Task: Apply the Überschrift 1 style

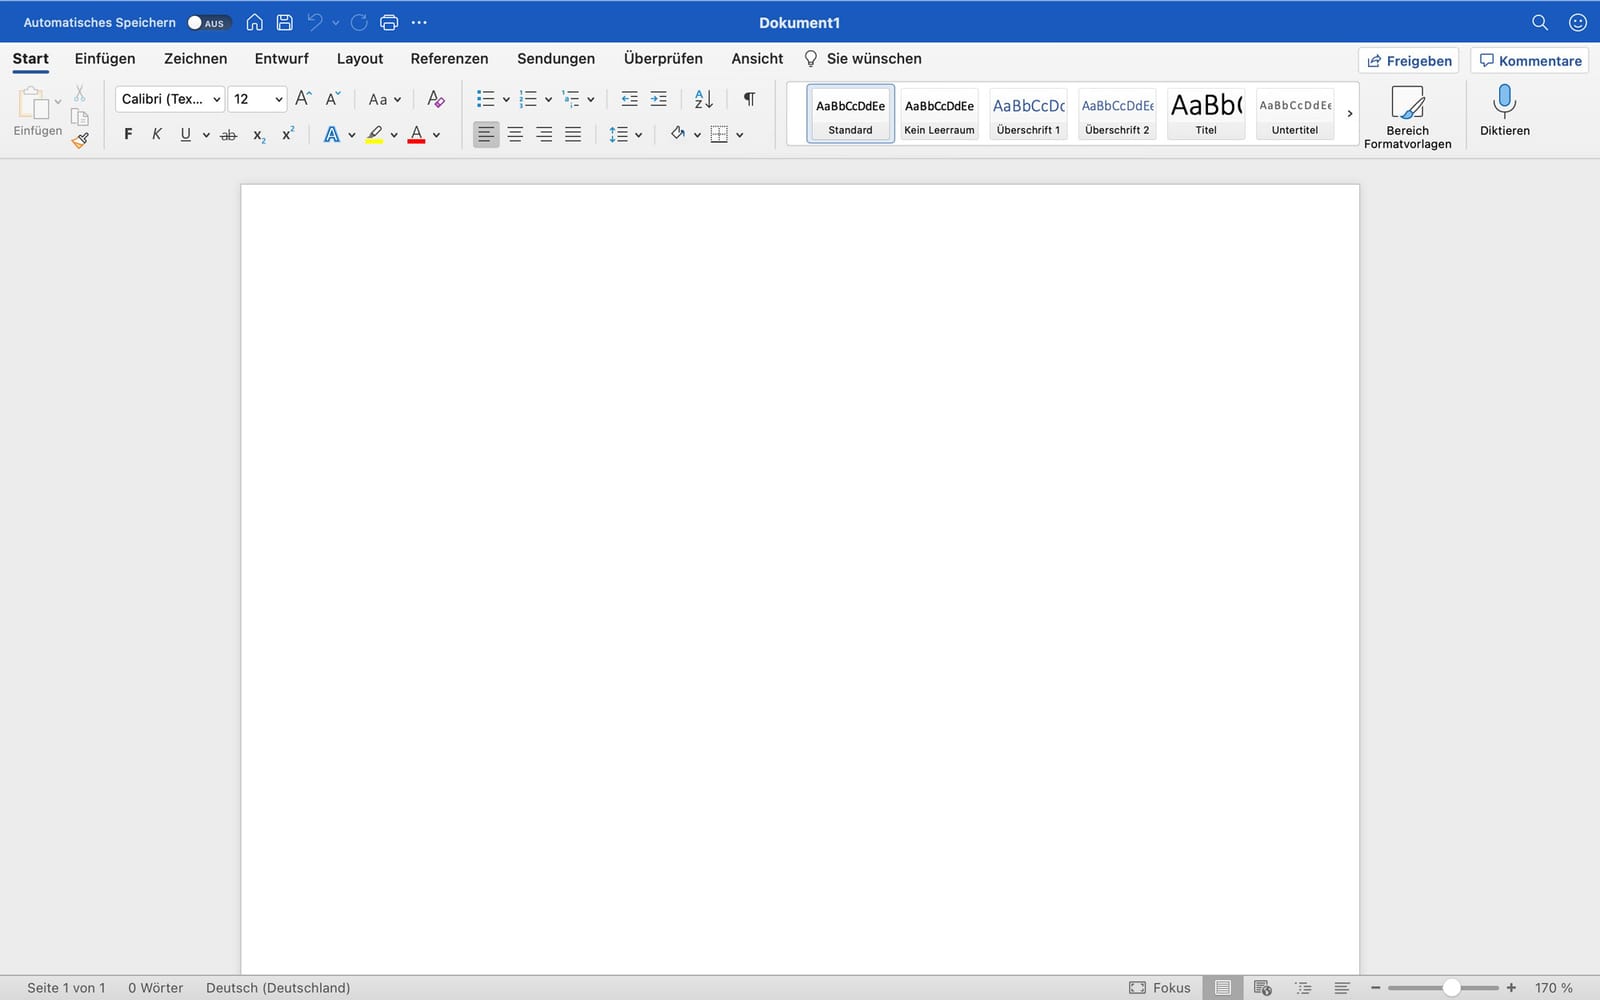Action: (1028, 113)
